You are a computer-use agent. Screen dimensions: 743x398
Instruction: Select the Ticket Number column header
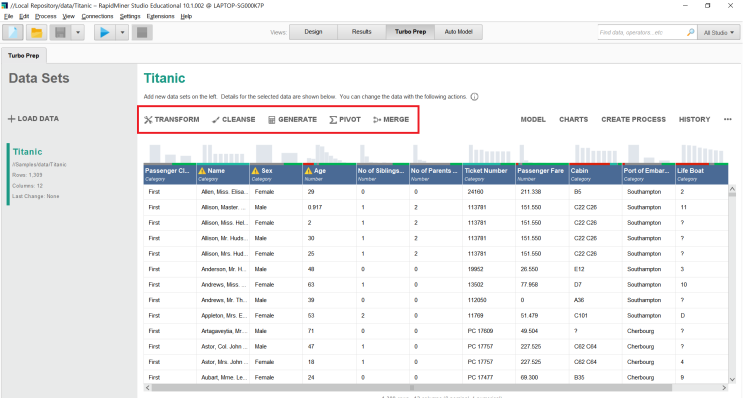489,174
